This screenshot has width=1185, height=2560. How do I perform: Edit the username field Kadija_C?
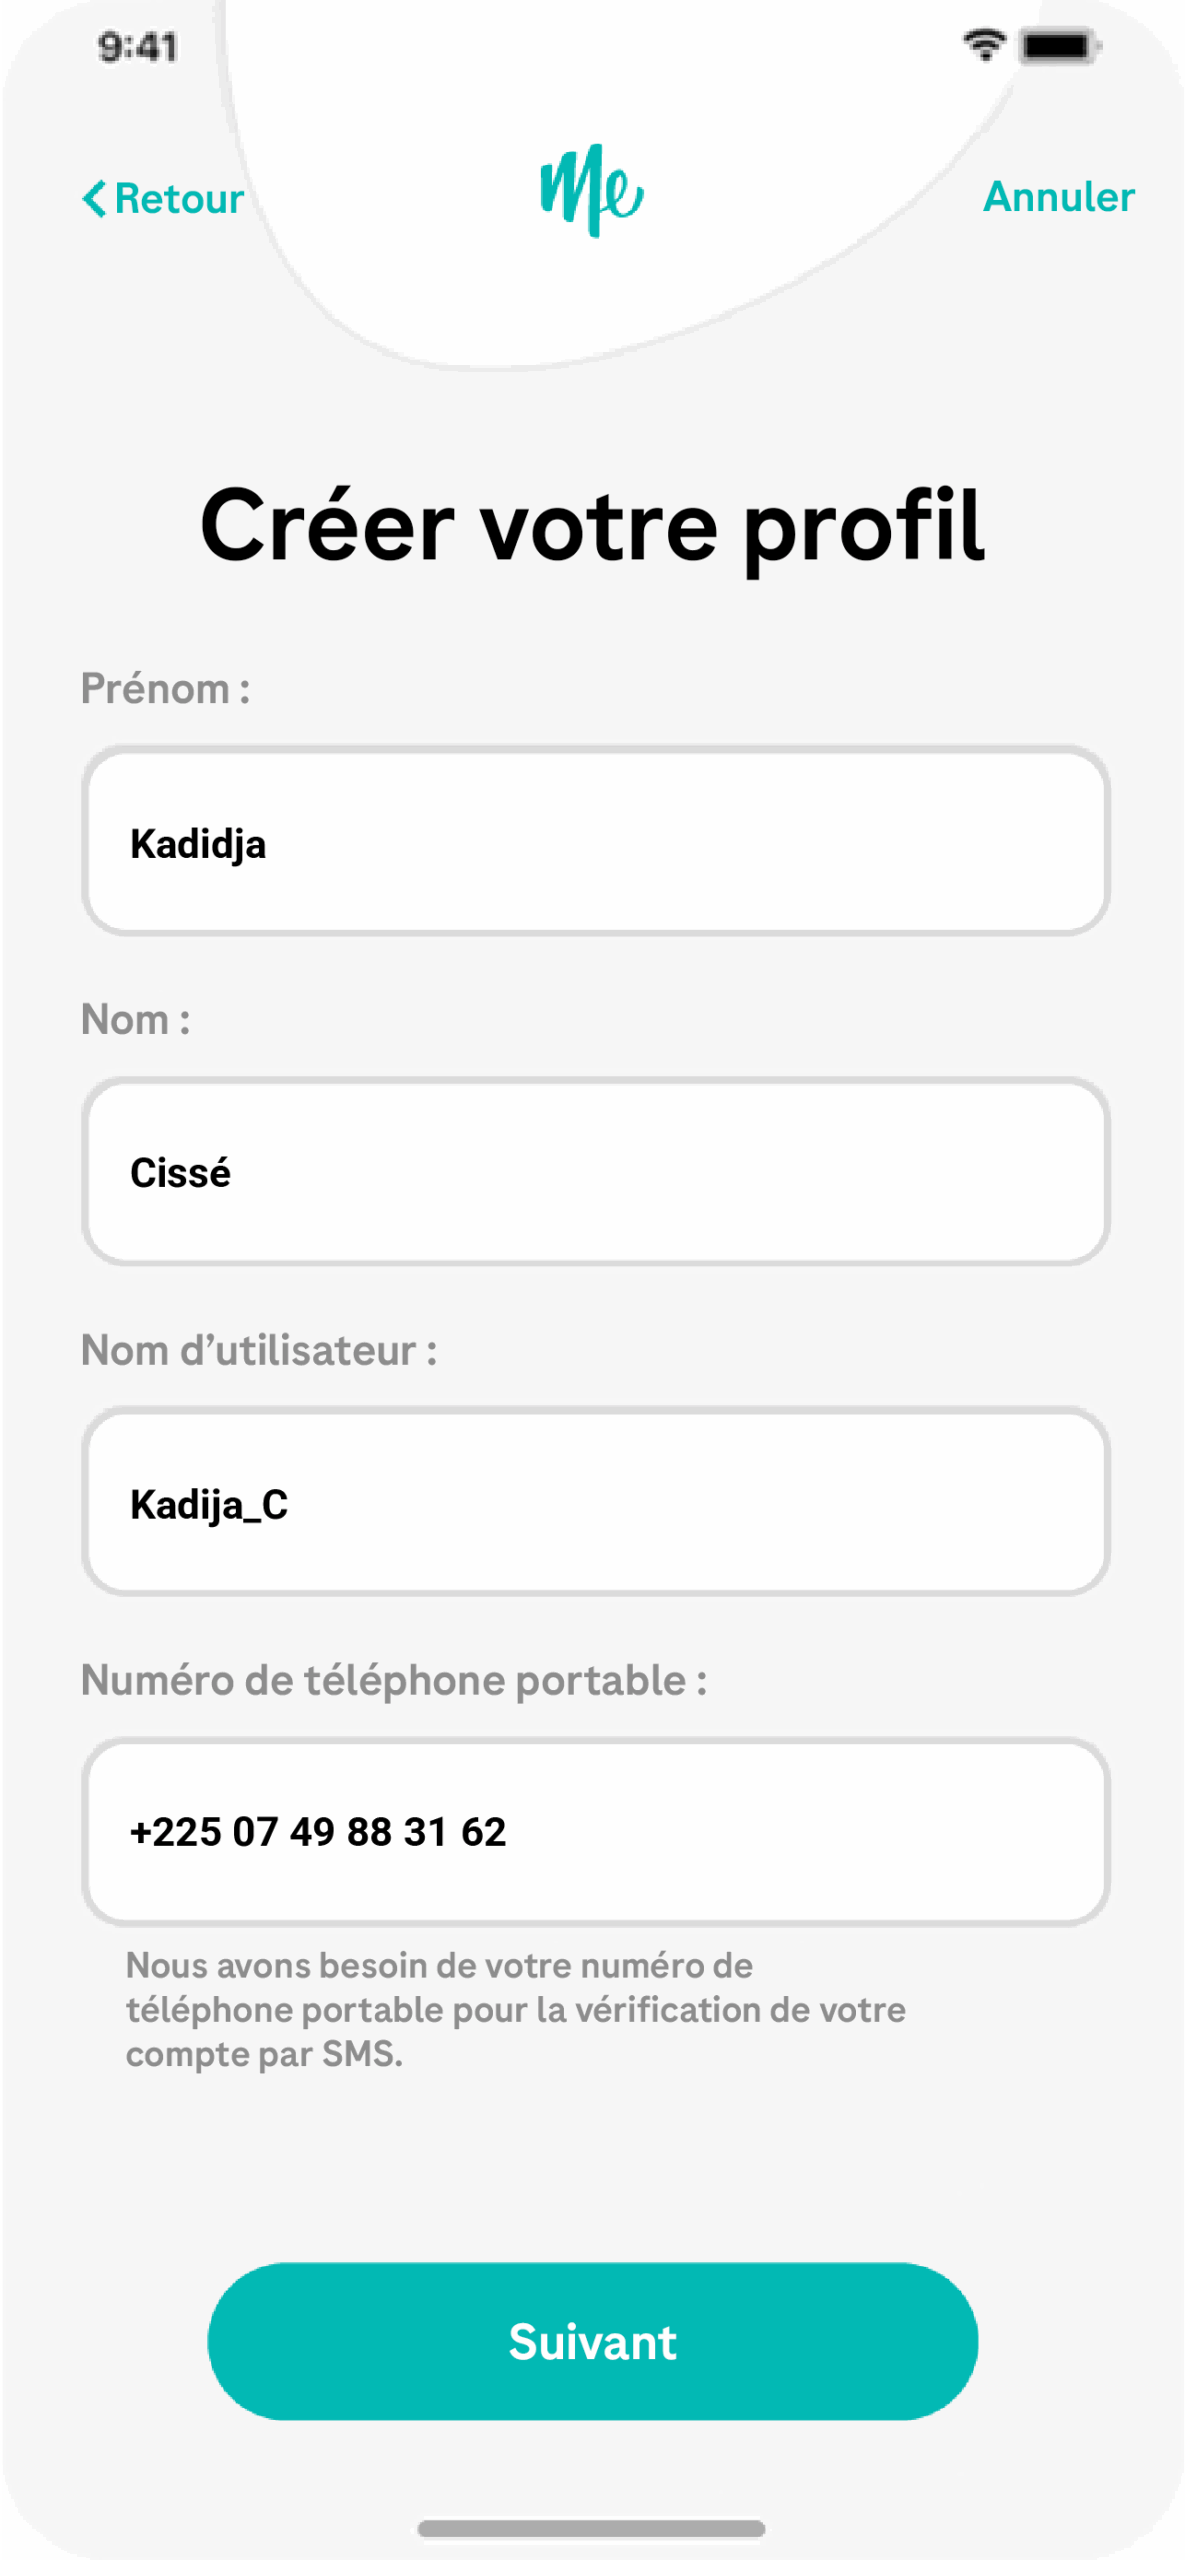(x=596, y=1502)
